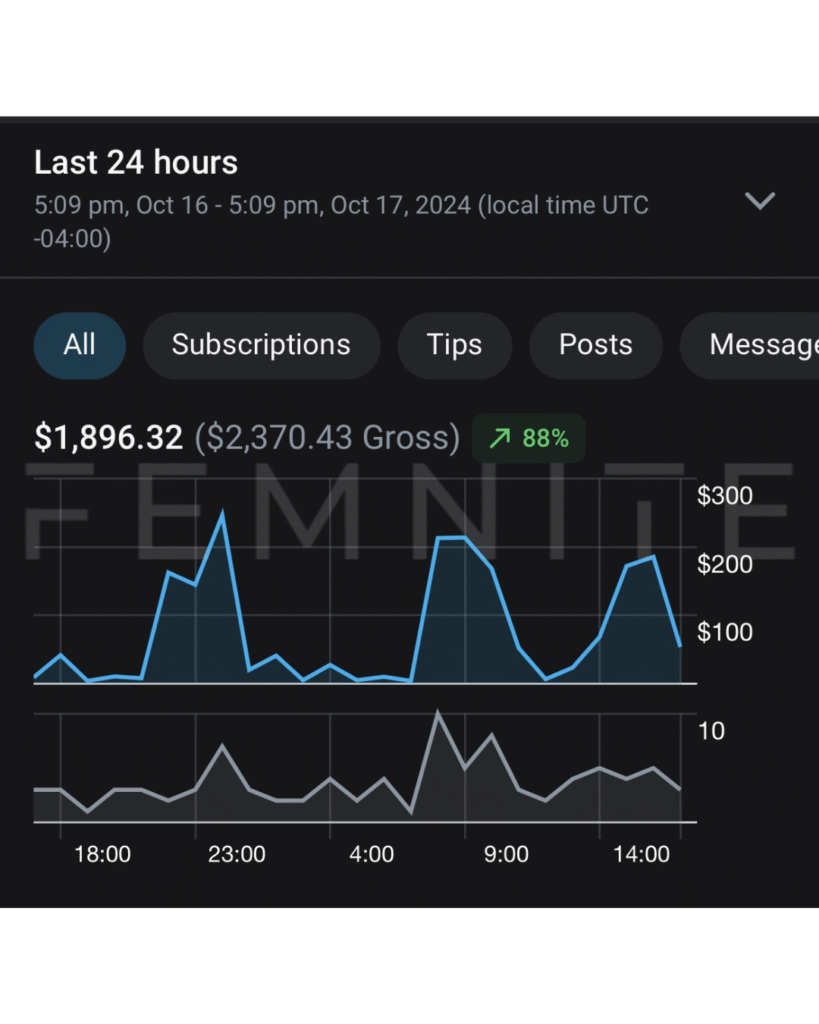Show only Tips earnings
The height and width of the screenshot is (1024, 819).
454,345
